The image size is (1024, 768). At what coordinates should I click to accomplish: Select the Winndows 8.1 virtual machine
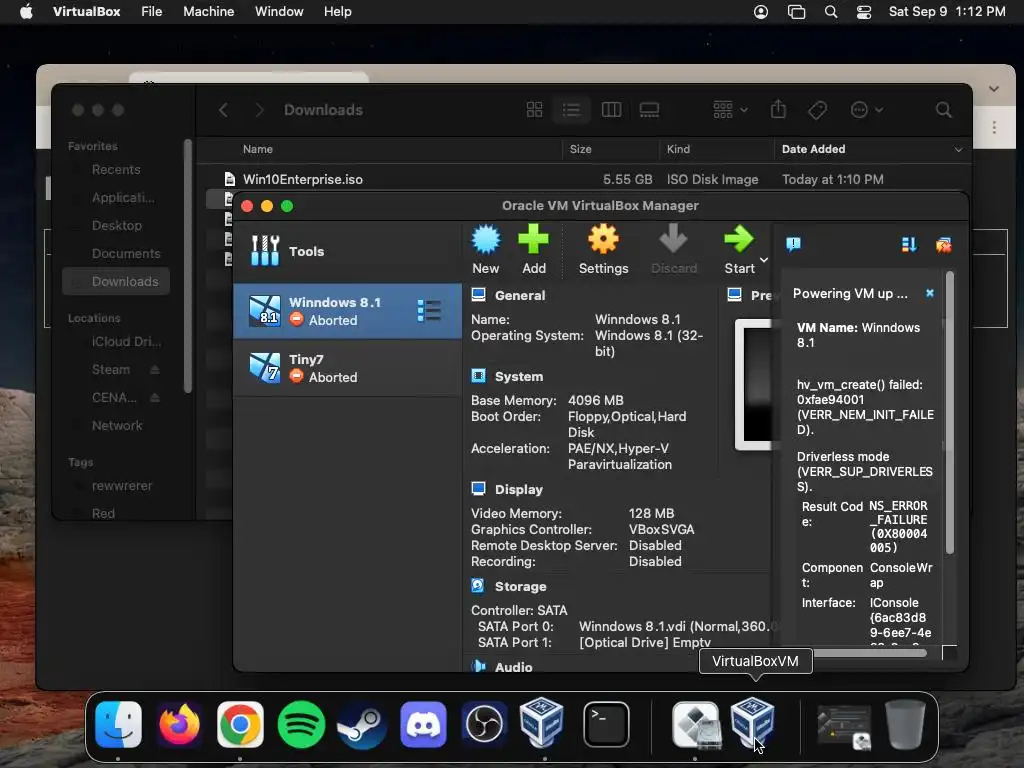(x=347, y=311)
